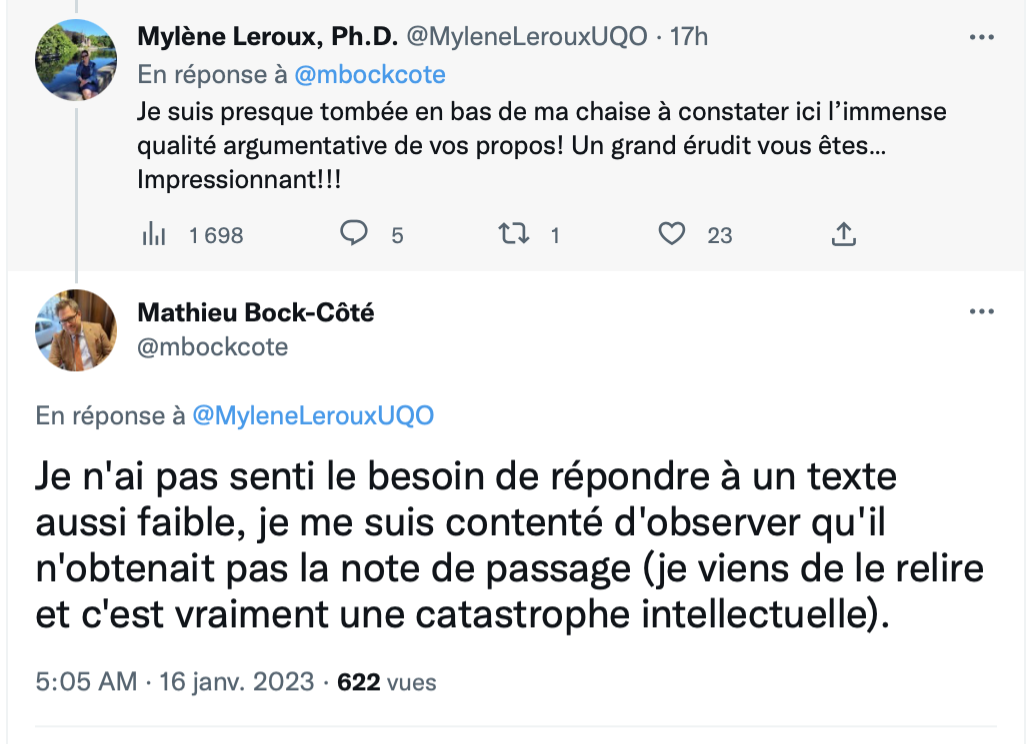Image resolution: width=1034 pixels, height=744 pixels.
Task: View the 622 vues count
Action: (386, 682)
